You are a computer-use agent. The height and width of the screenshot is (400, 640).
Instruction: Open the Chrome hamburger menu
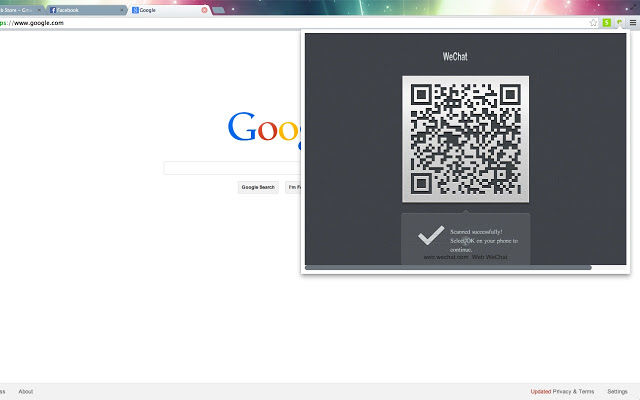(633, 22)
